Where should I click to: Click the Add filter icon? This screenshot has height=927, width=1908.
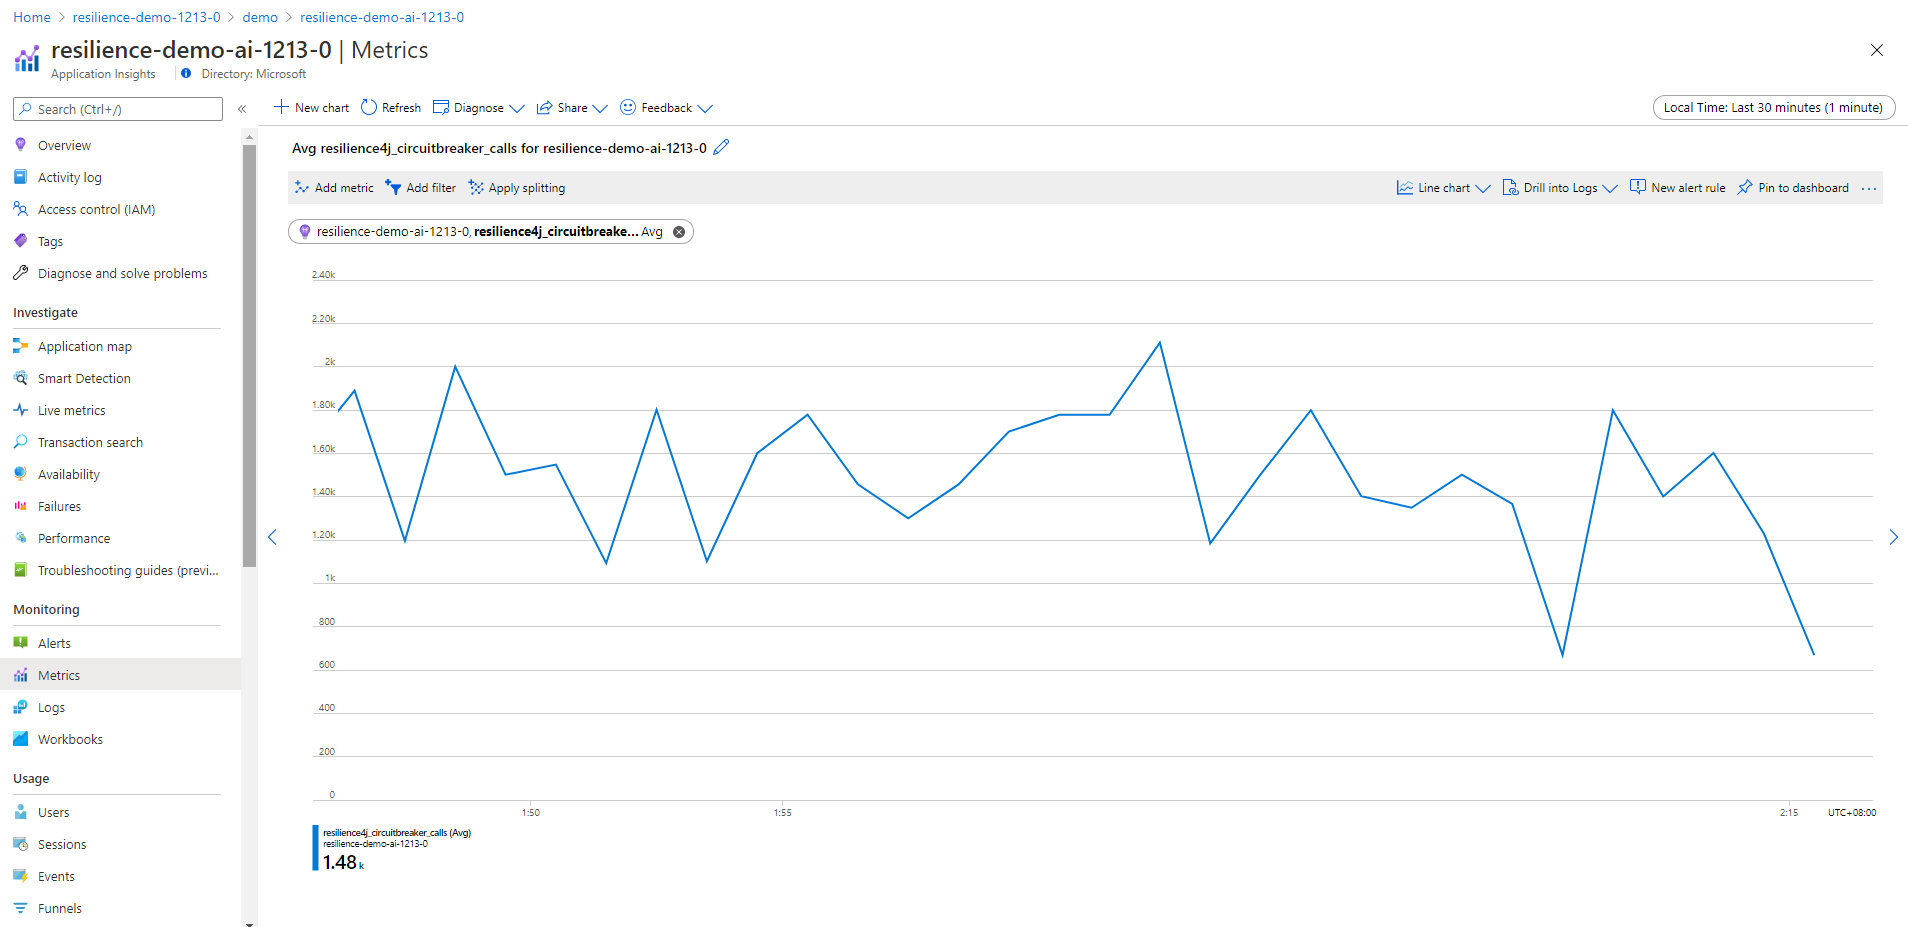coord(393,188)
